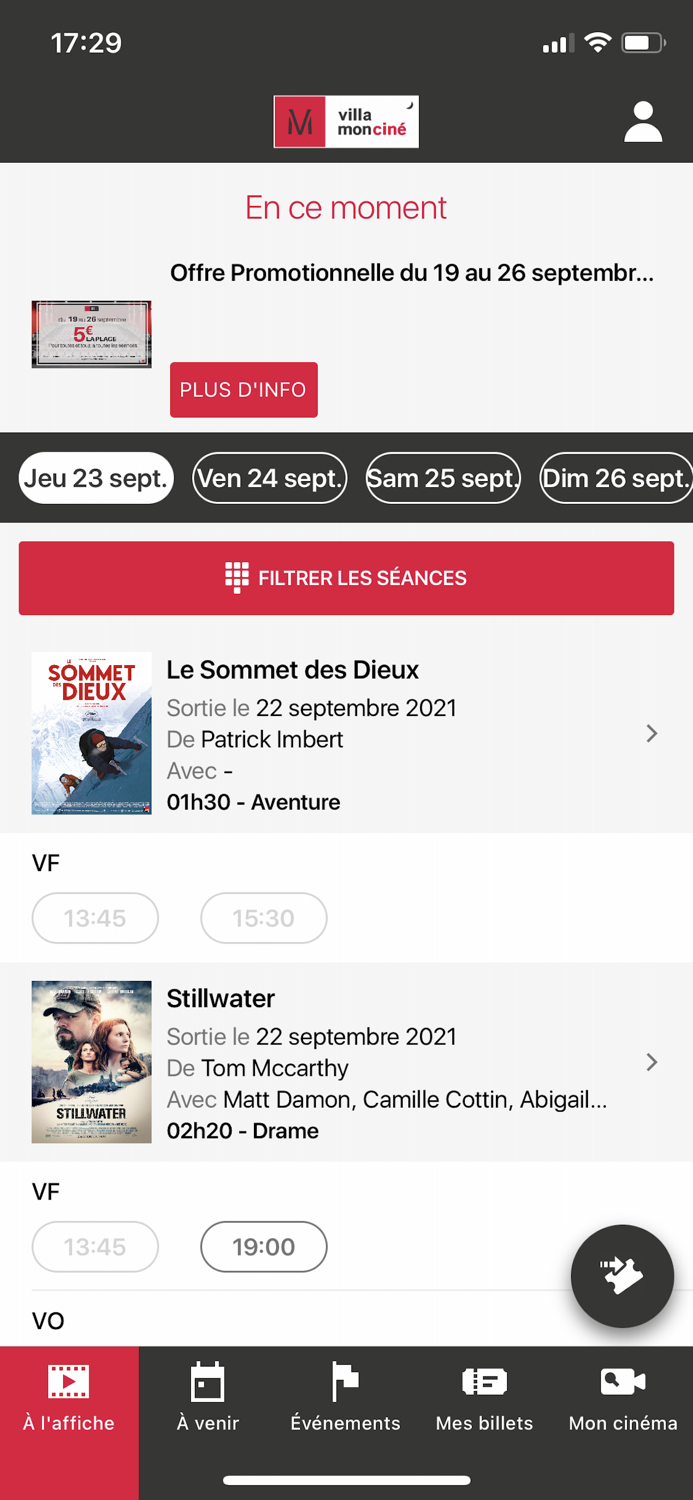
Task: Open Mon cinéma camera tab
Action: [623, 1398]
